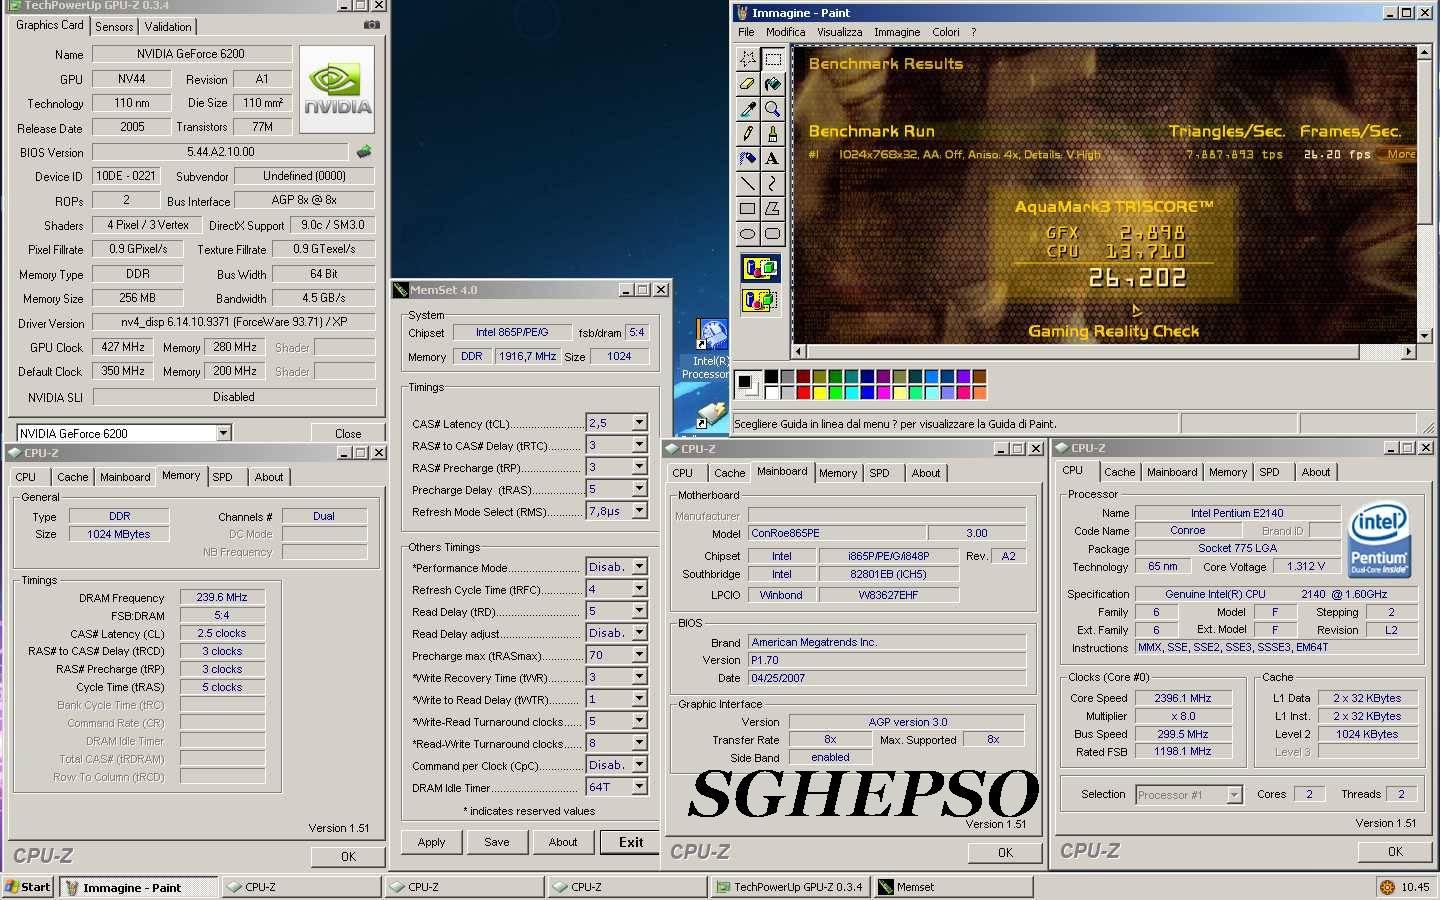Screen dimensions: 1440x900
Task: Select the Polygon shape tool
Action: coord(772,209)
